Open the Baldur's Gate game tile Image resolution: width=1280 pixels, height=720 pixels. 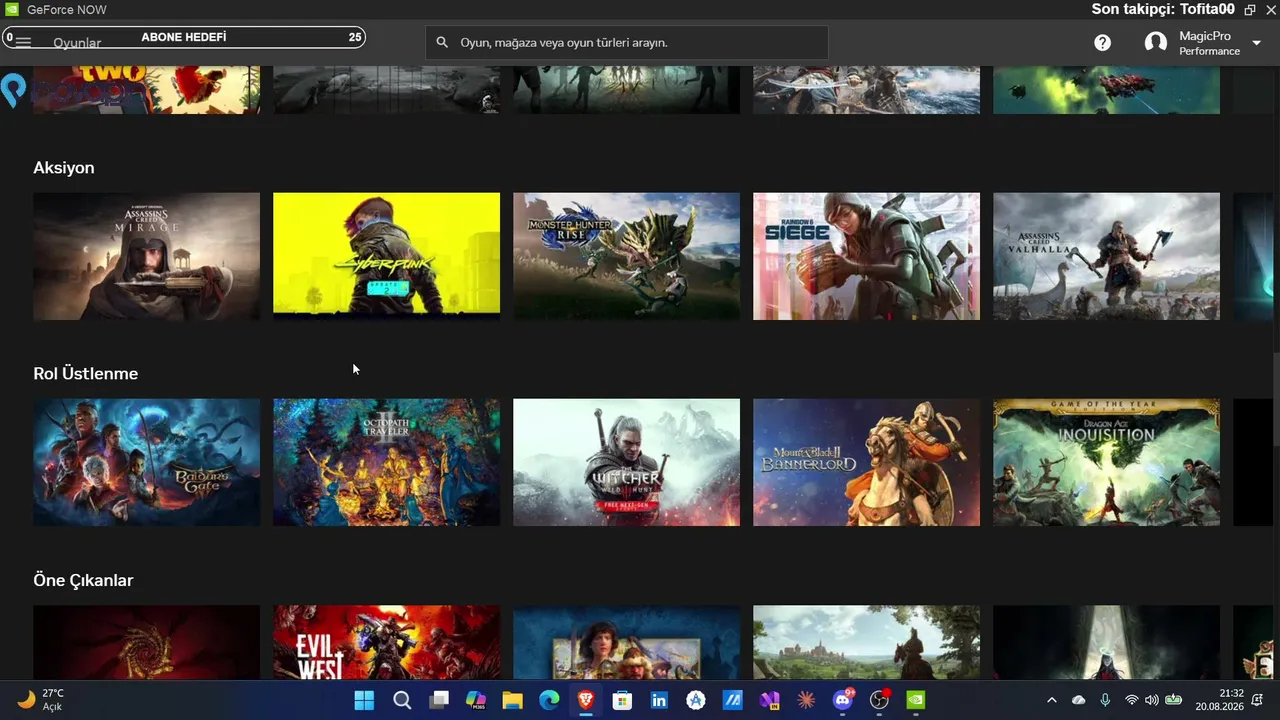(146, 462)
